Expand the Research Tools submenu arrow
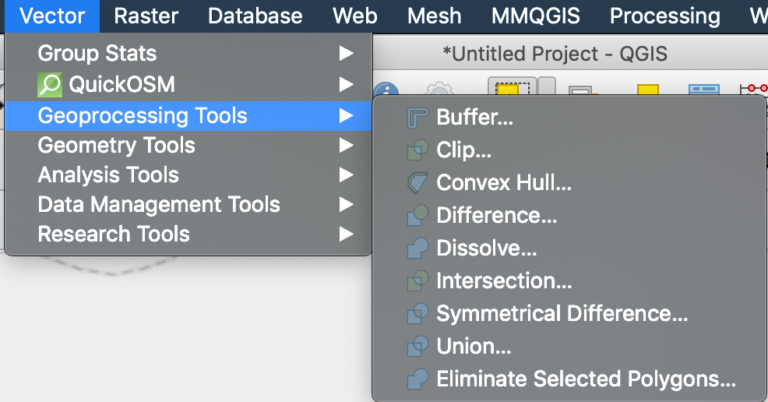This screenshot has height=402, width=768. tap(346, 234)
